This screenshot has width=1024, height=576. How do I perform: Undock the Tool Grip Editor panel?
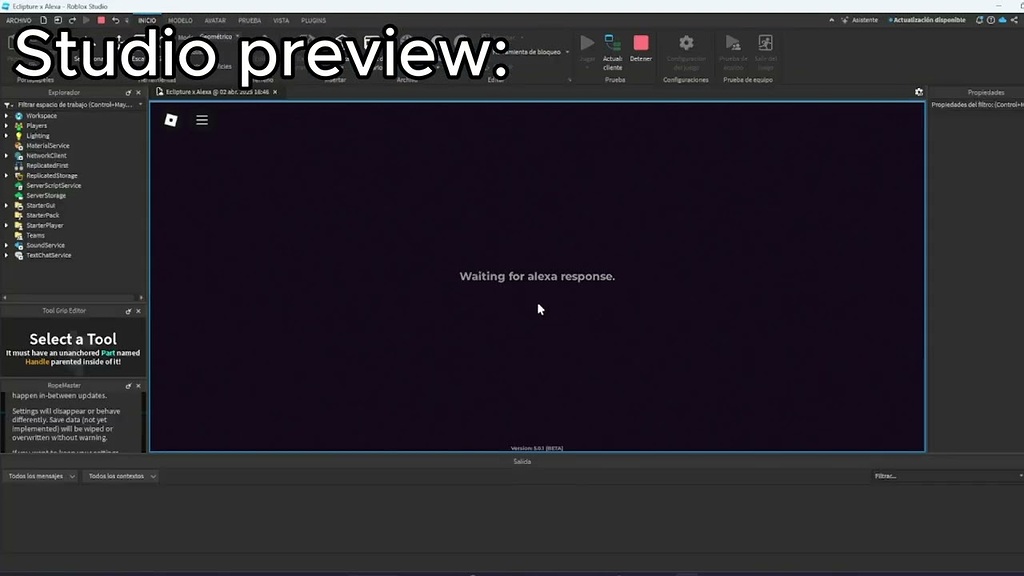pos(128,312)
